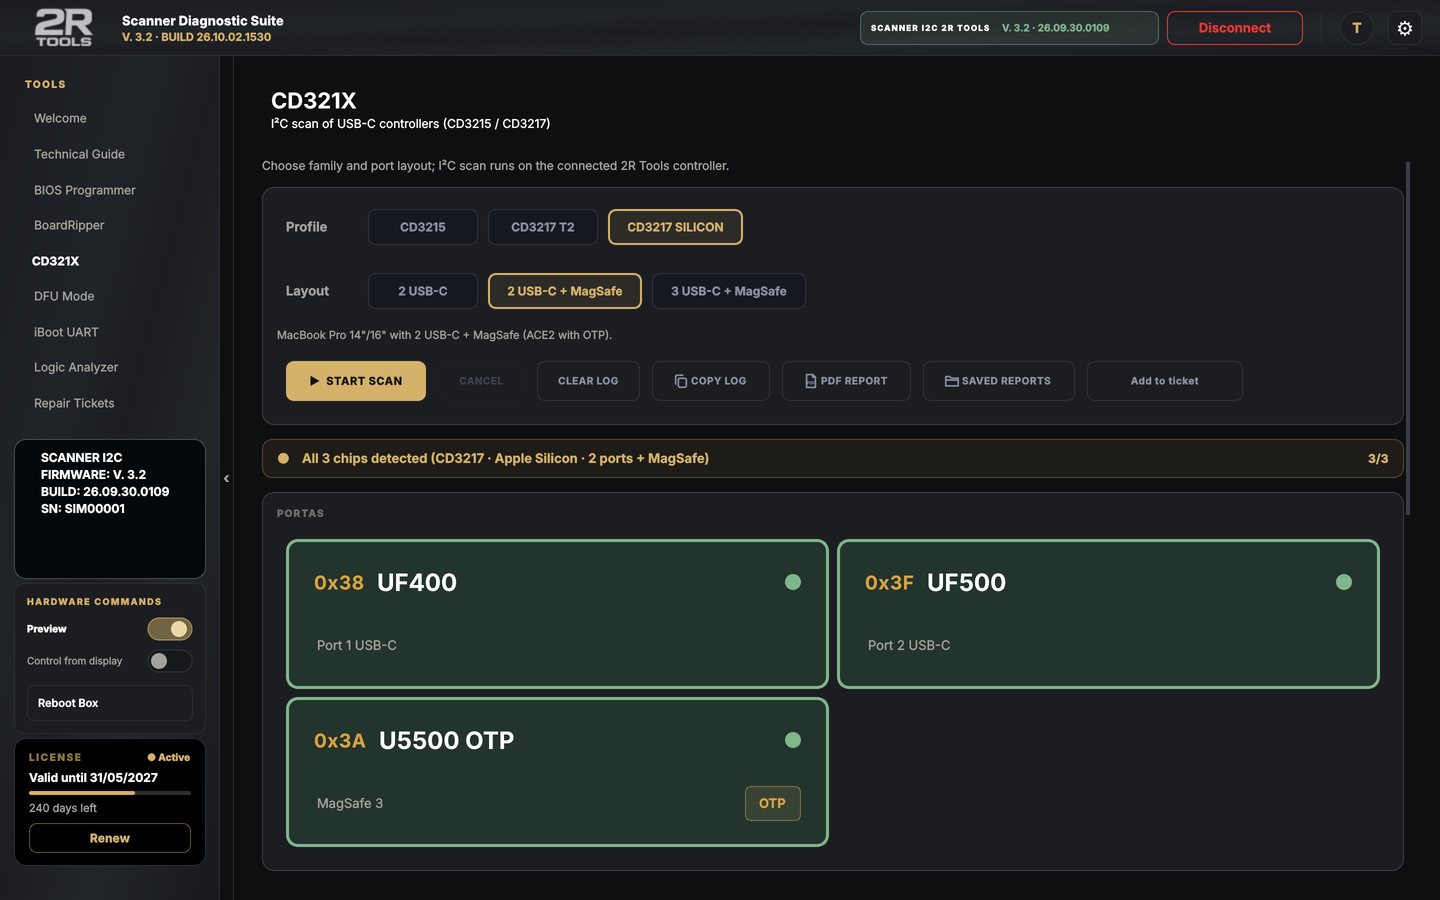The image size is (1440, 900).
Task: Select the CD3217 T2 profile
Action: pos(543,227)
